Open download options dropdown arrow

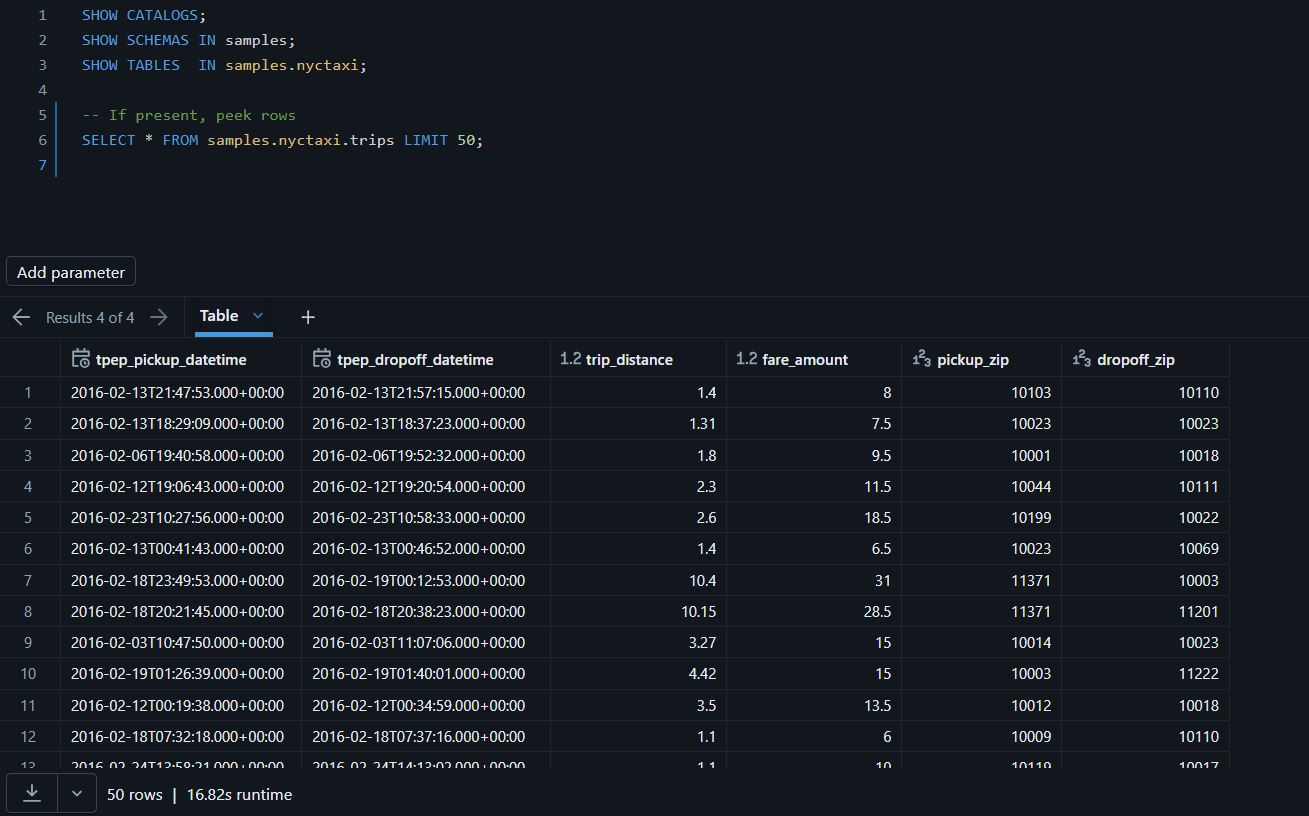[77, 793]
